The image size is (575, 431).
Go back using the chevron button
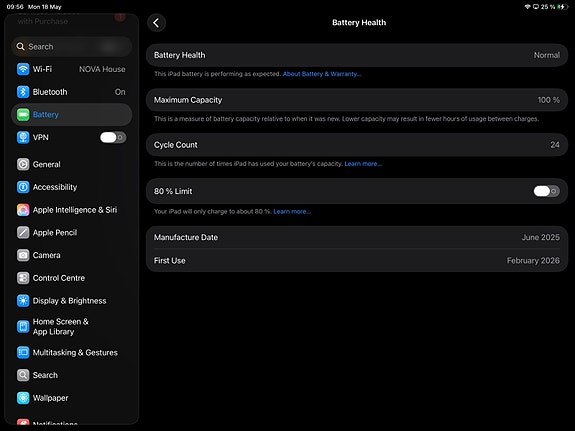[157, 23]
